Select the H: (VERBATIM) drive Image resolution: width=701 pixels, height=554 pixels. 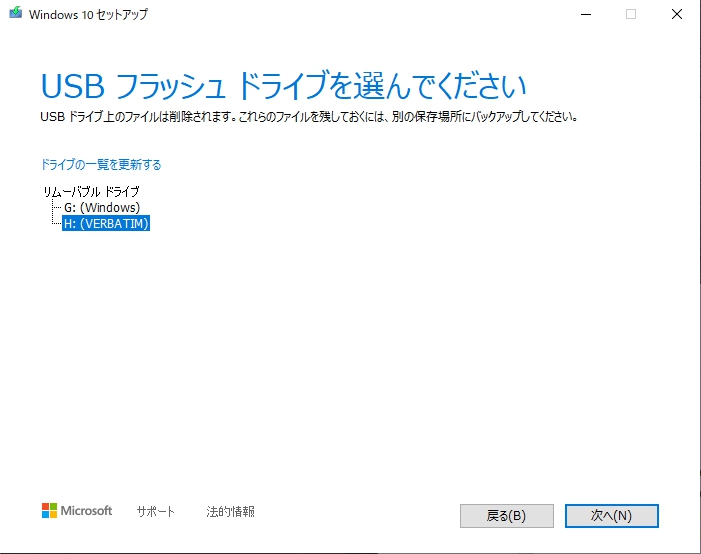pyautogui.click(x=106, y=224)
